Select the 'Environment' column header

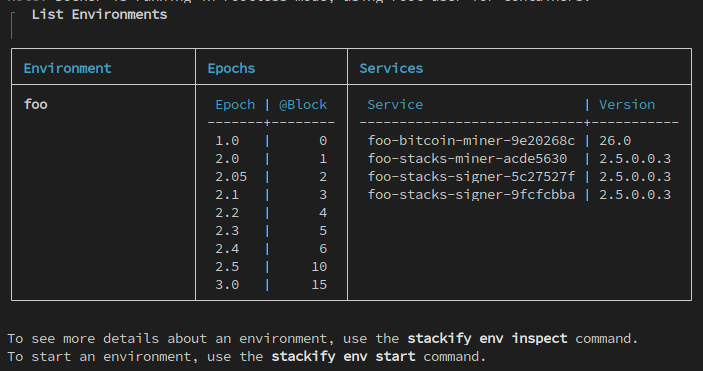tap(67, 68)
